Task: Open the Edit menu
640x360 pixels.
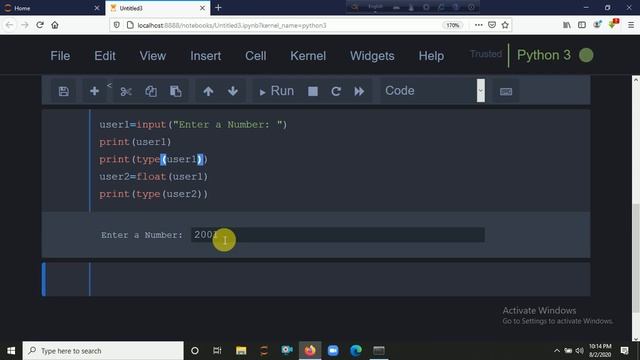Action: pos(105,56)
